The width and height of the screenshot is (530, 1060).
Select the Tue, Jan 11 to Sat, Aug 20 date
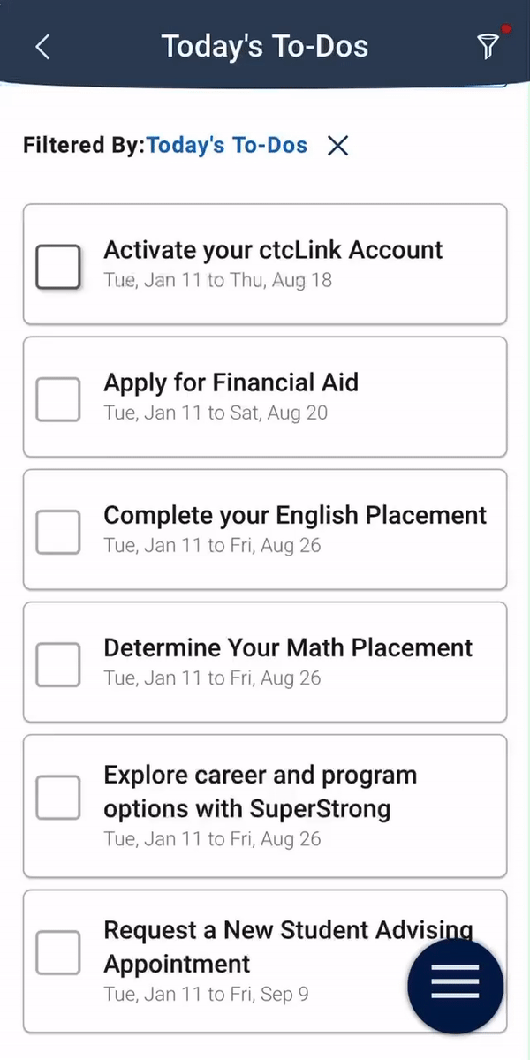[x=216, y=413]
